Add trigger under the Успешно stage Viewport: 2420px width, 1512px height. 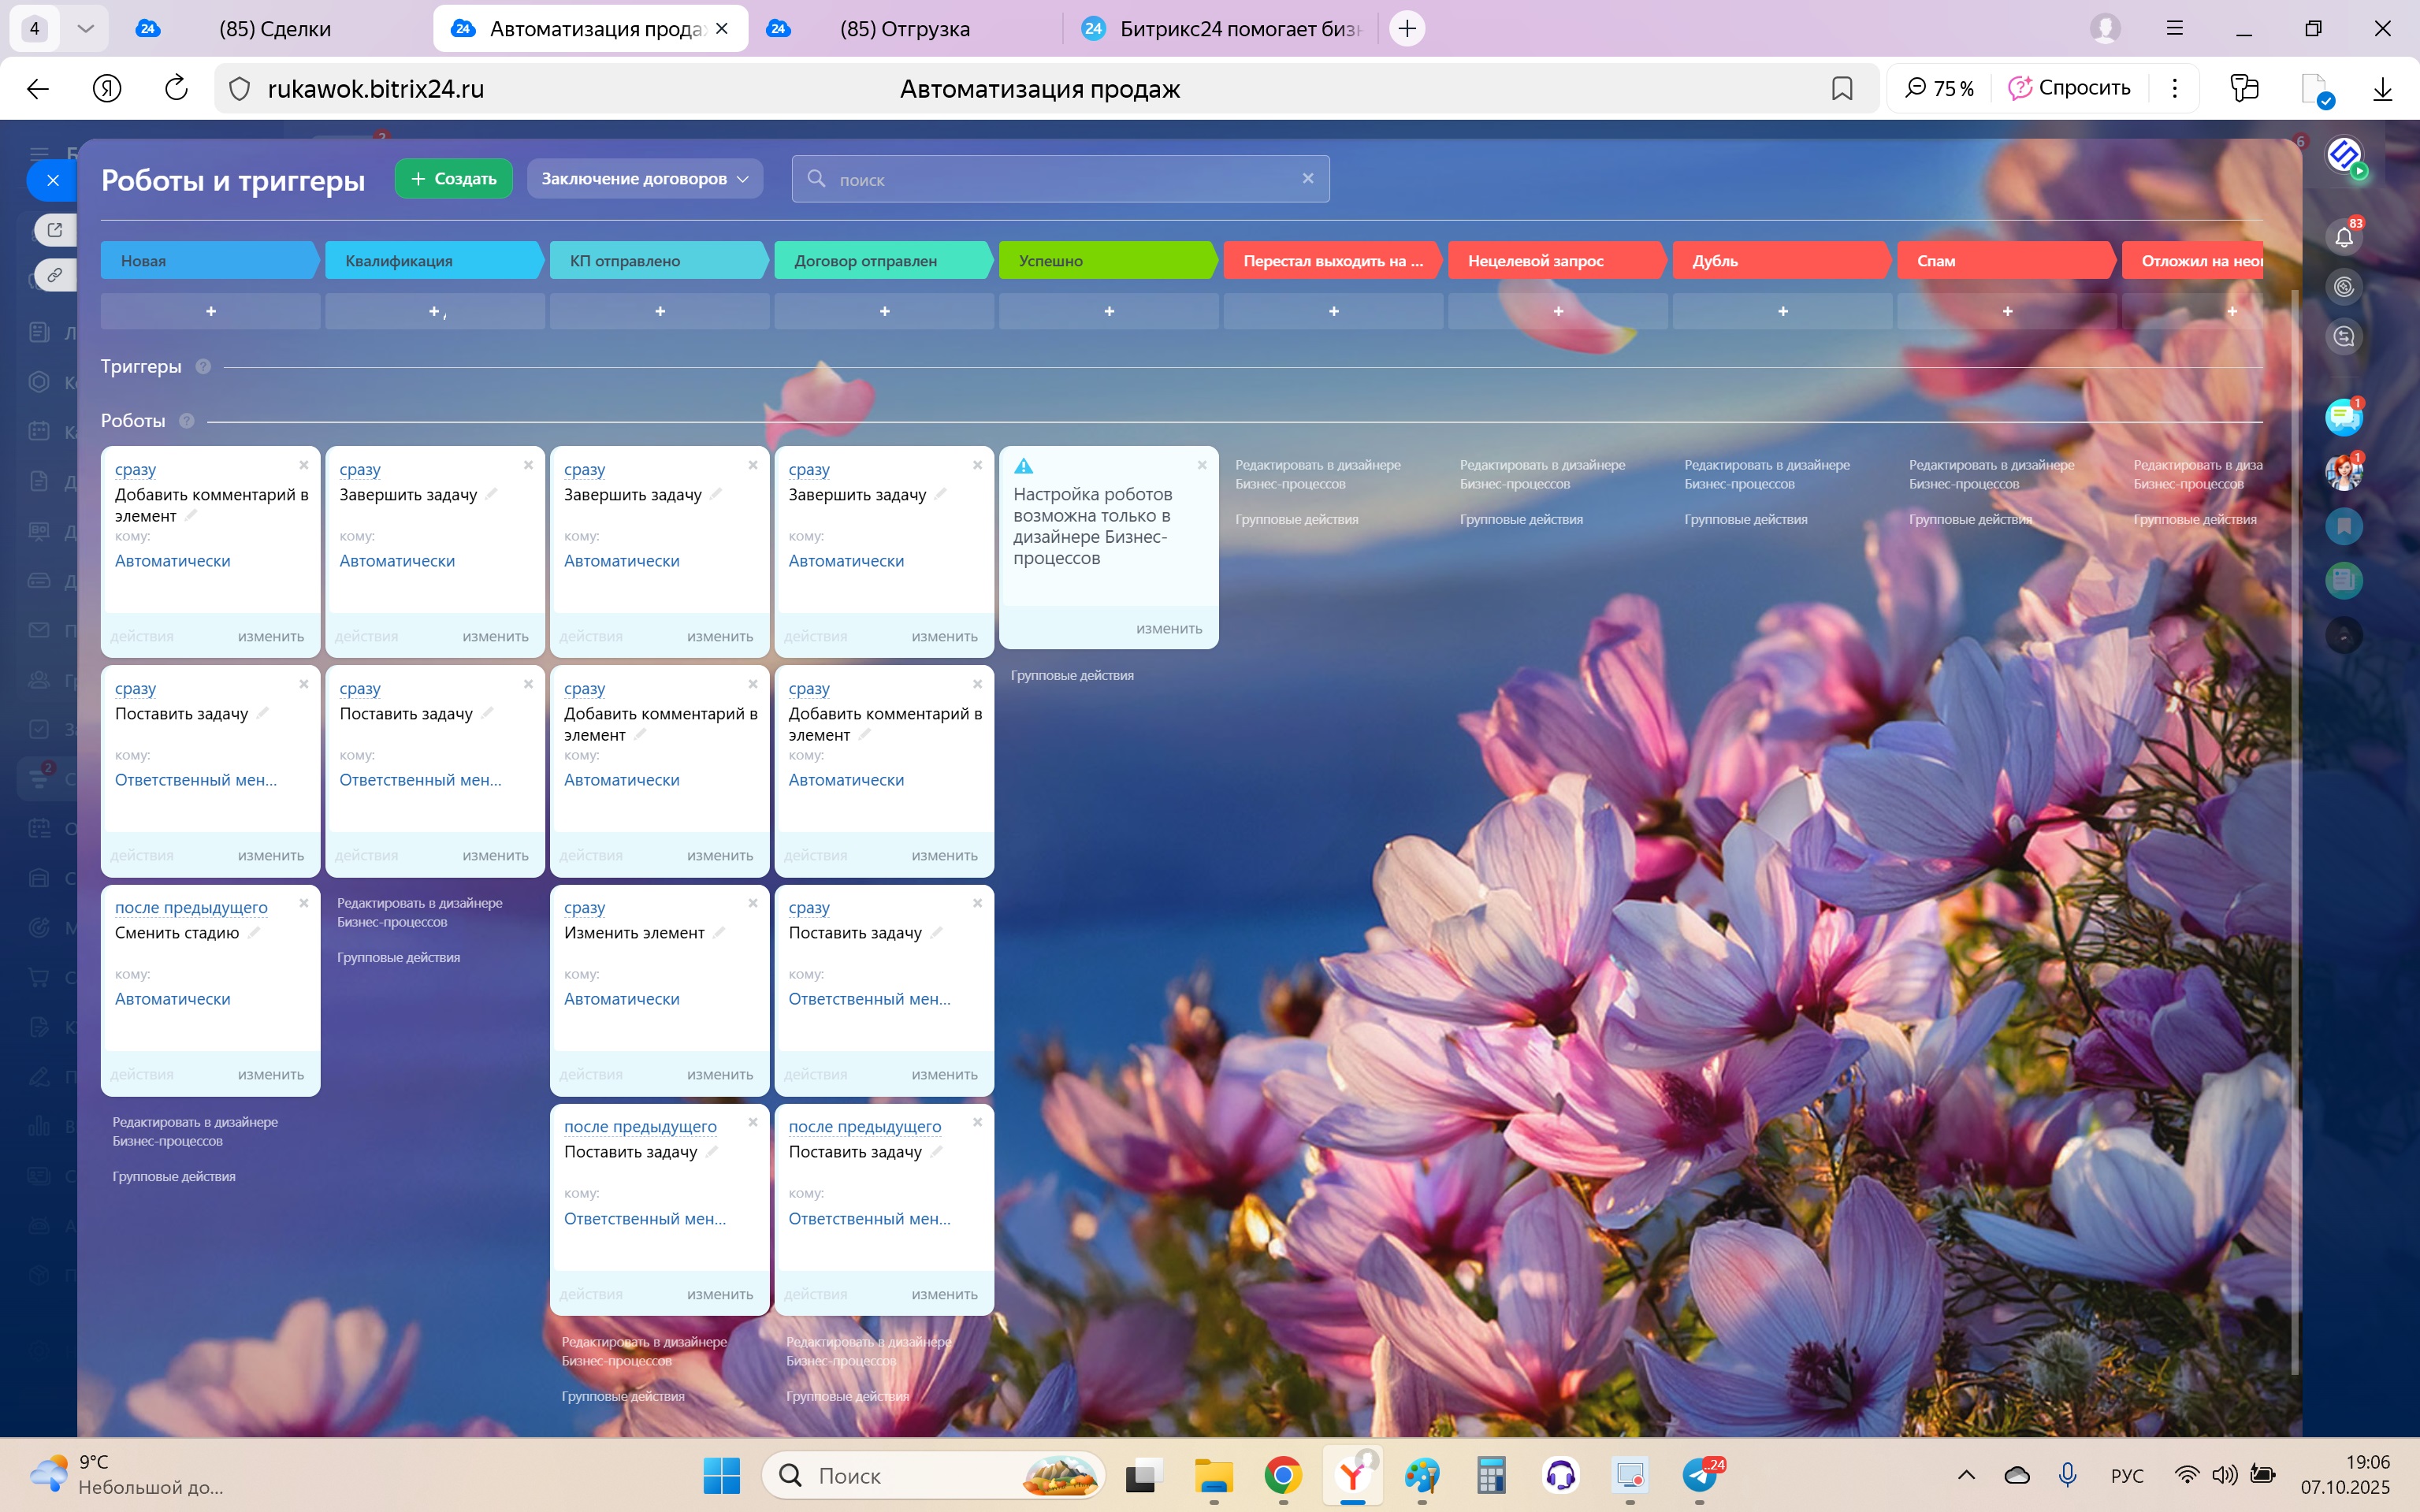click(x=1108, y=312)
